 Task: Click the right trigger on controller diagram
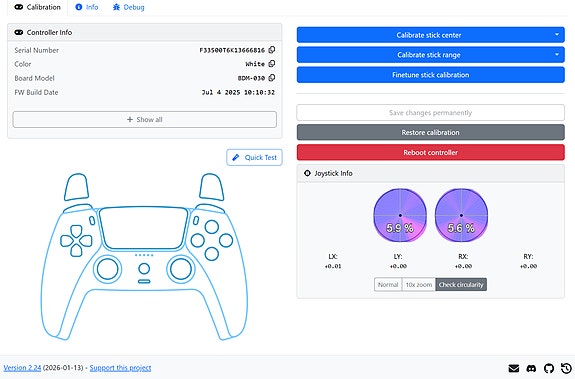click(212, 187)
